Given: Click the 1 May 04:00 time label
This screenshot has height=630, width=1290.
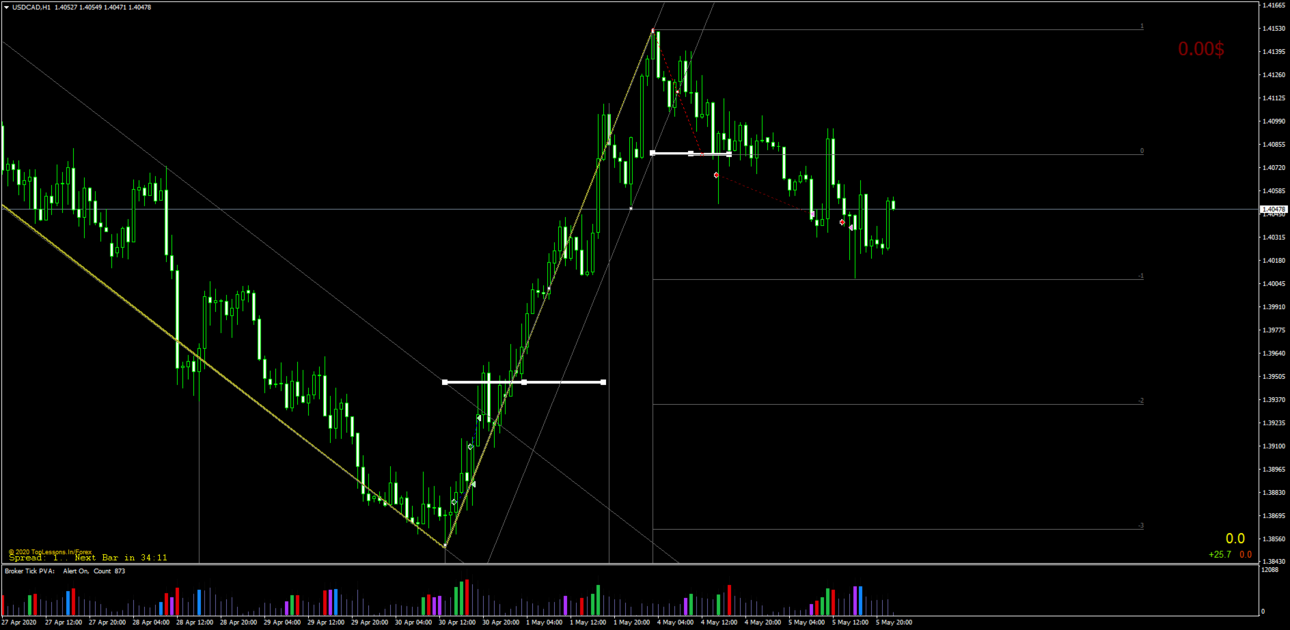Looking at the screenshot, I should (546, 622).
